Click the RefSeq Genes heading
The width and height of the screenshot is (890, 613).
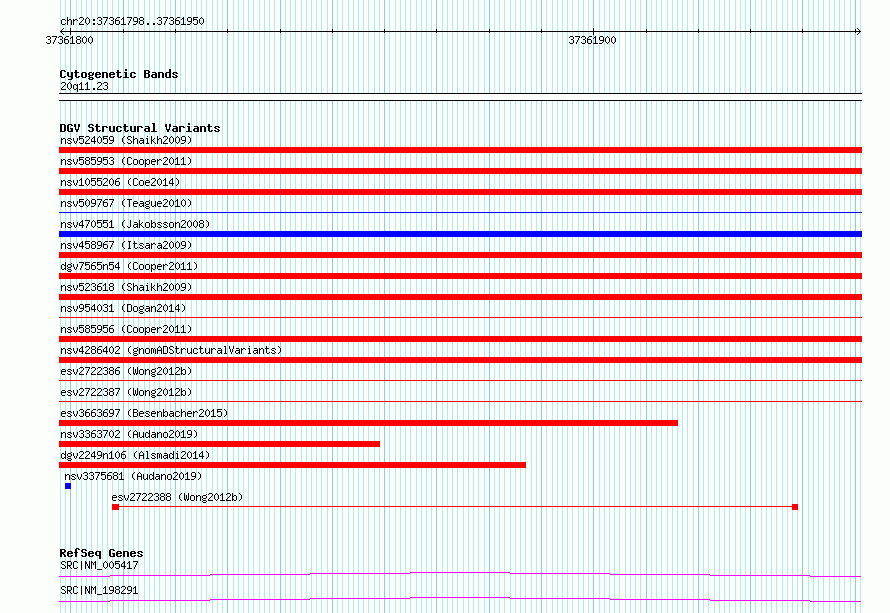click(101, 553)
